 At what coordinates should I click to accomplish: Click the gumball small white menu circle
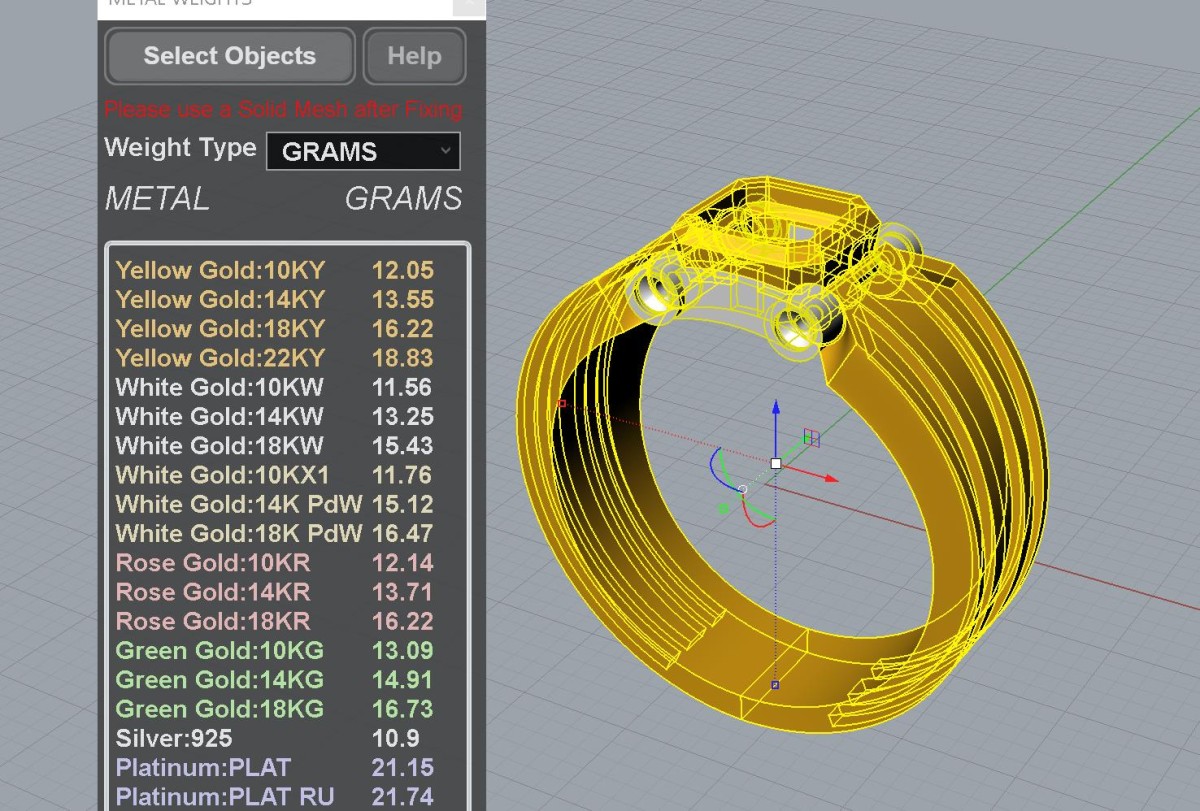tap(742, 490)
